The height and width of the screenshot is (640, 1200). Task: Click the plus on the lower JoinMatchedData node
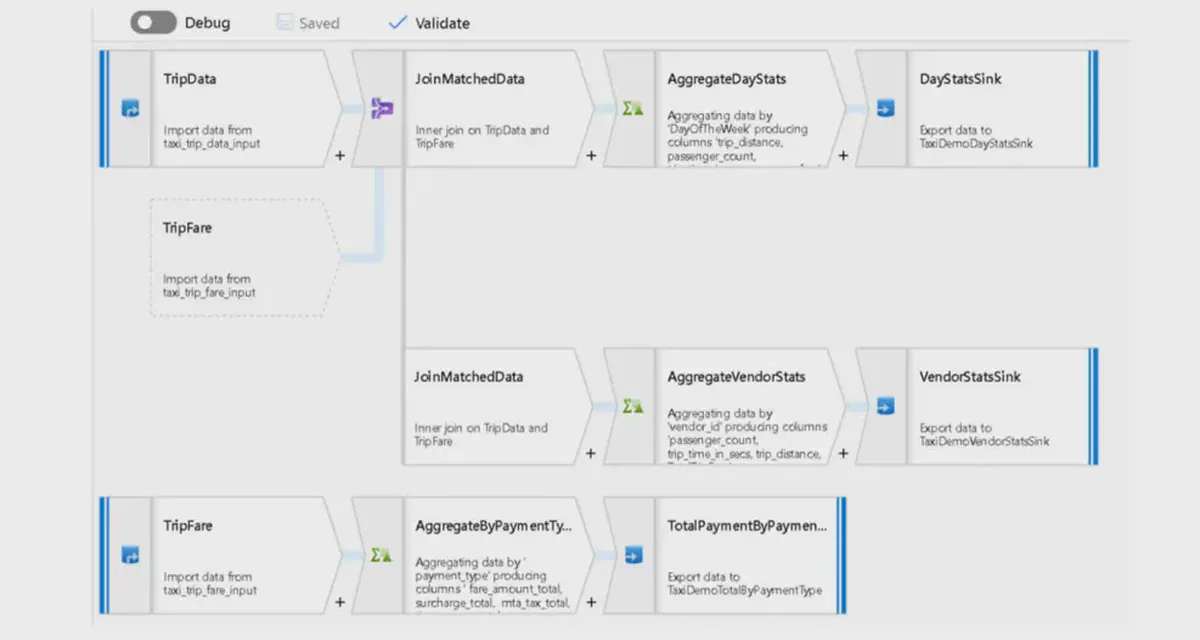click(591, 453)
